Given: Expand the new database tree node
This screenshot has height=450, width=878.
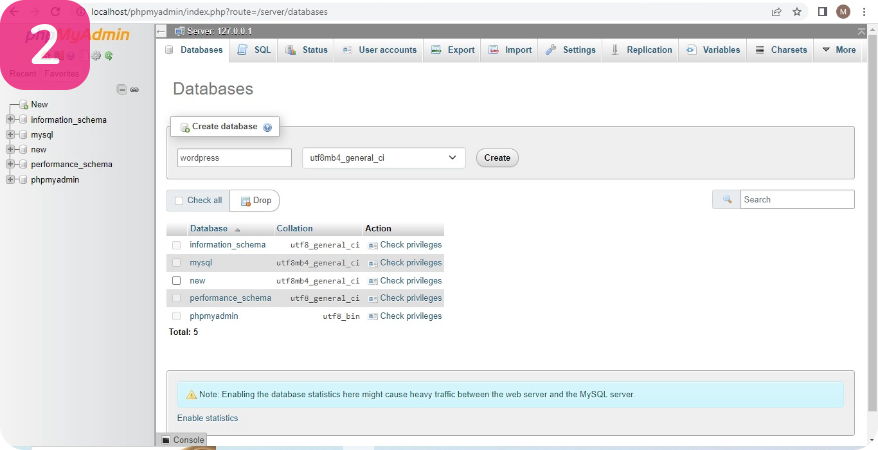Looking at the screenshot, I should [10, 149].
